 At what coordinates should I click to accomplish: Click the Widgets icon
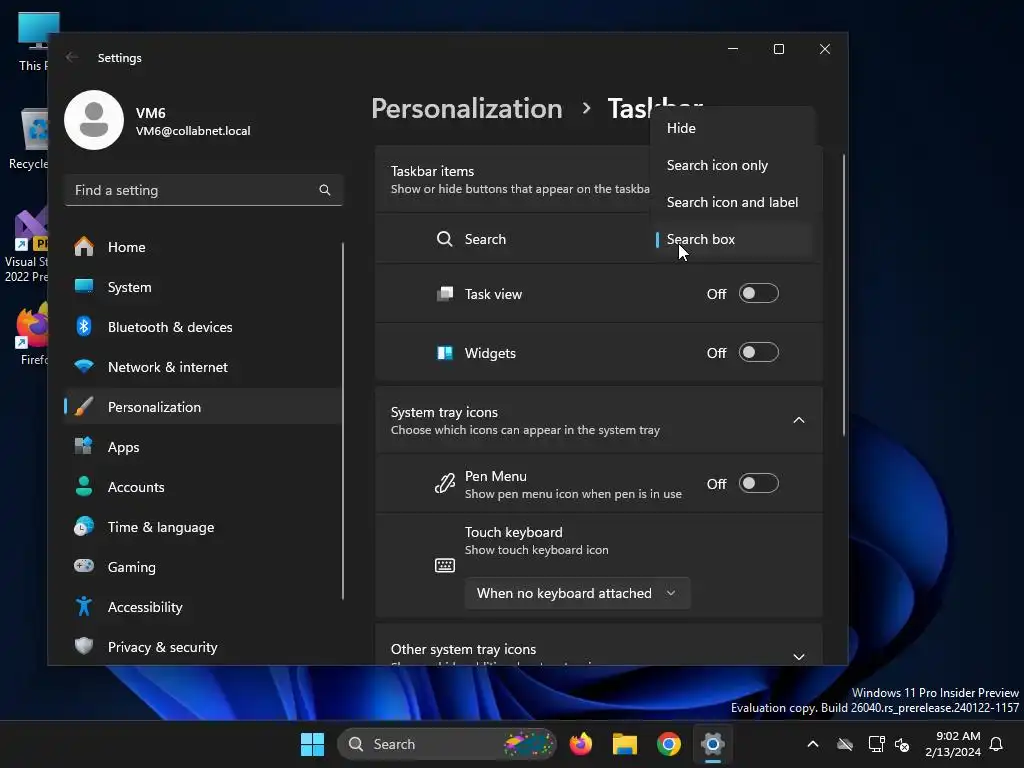(445, 353)
